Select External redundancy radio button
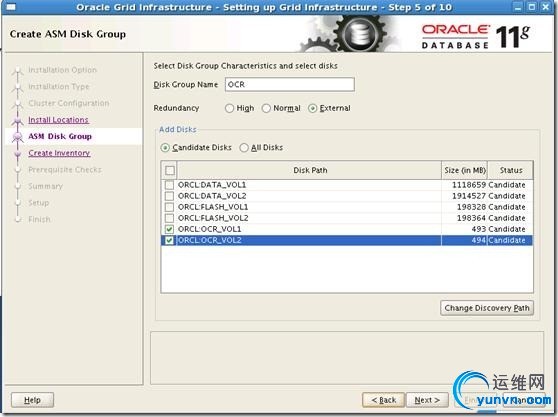Image resolution: width=558 pixels, height=417 pixels. 312,108
